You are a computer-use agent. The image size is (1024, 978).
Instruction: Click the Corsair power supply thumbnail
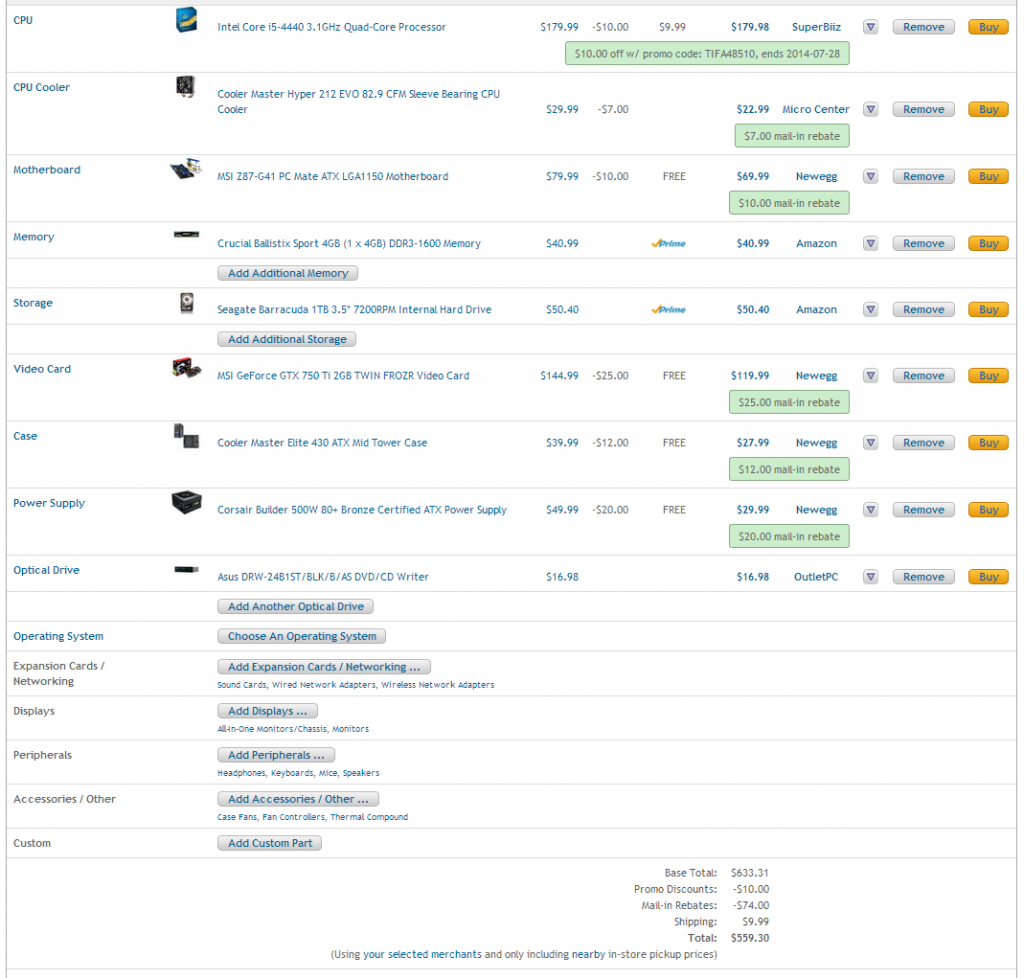[x=186, y=502]
